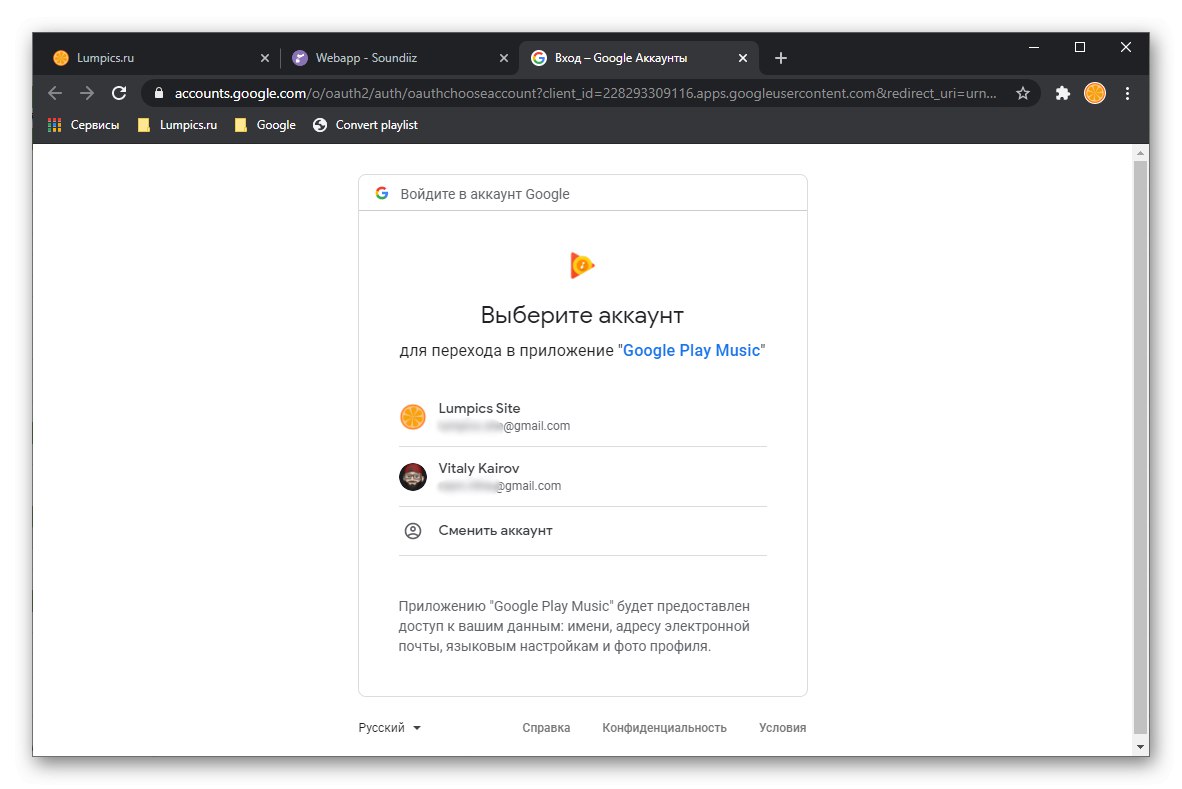Bookmark this page with the star icon
Screen dimensions: 1182x789
point(1022,93)
